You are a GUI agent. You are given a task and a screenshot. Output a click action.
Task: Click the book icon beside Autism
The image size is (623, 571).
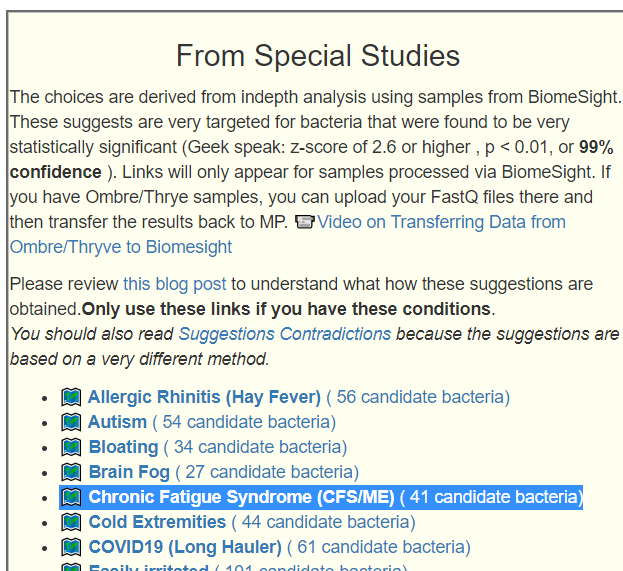71,422
